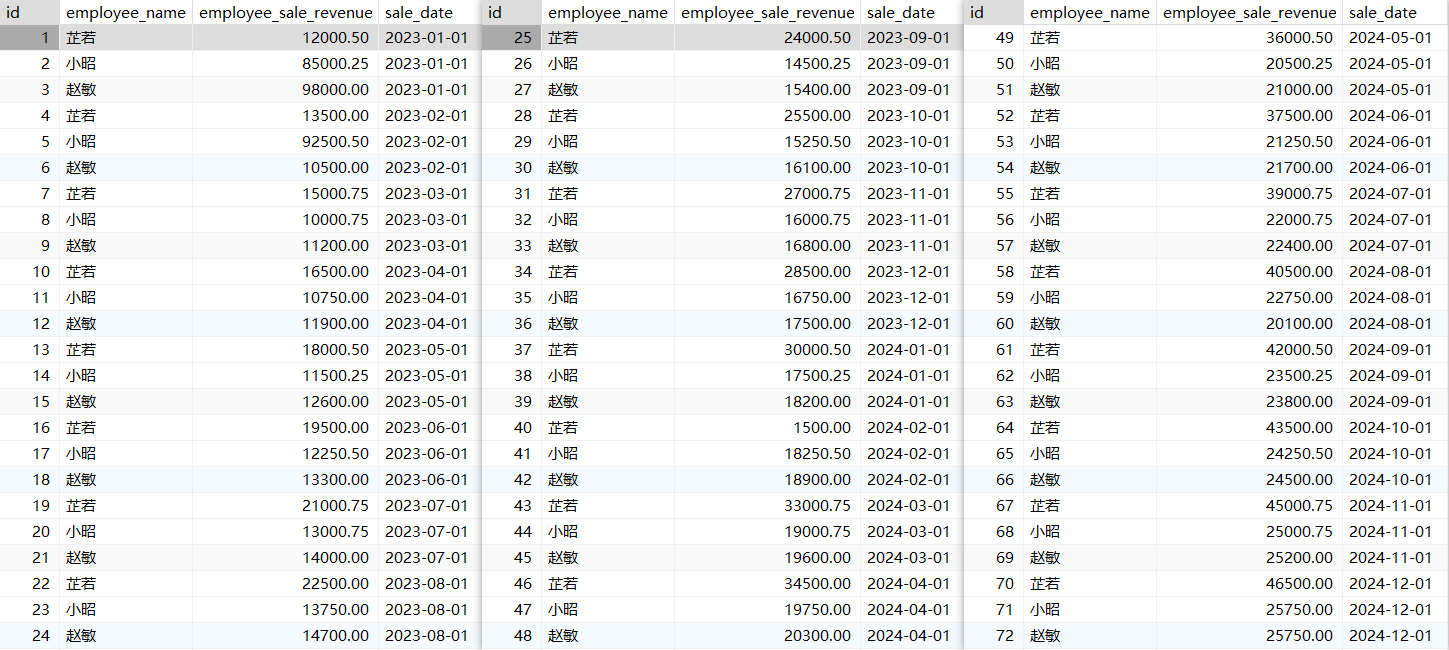Click sale_date 2023-03-01 in row id 9
The image size is (1449, 650).
(426, 245)
